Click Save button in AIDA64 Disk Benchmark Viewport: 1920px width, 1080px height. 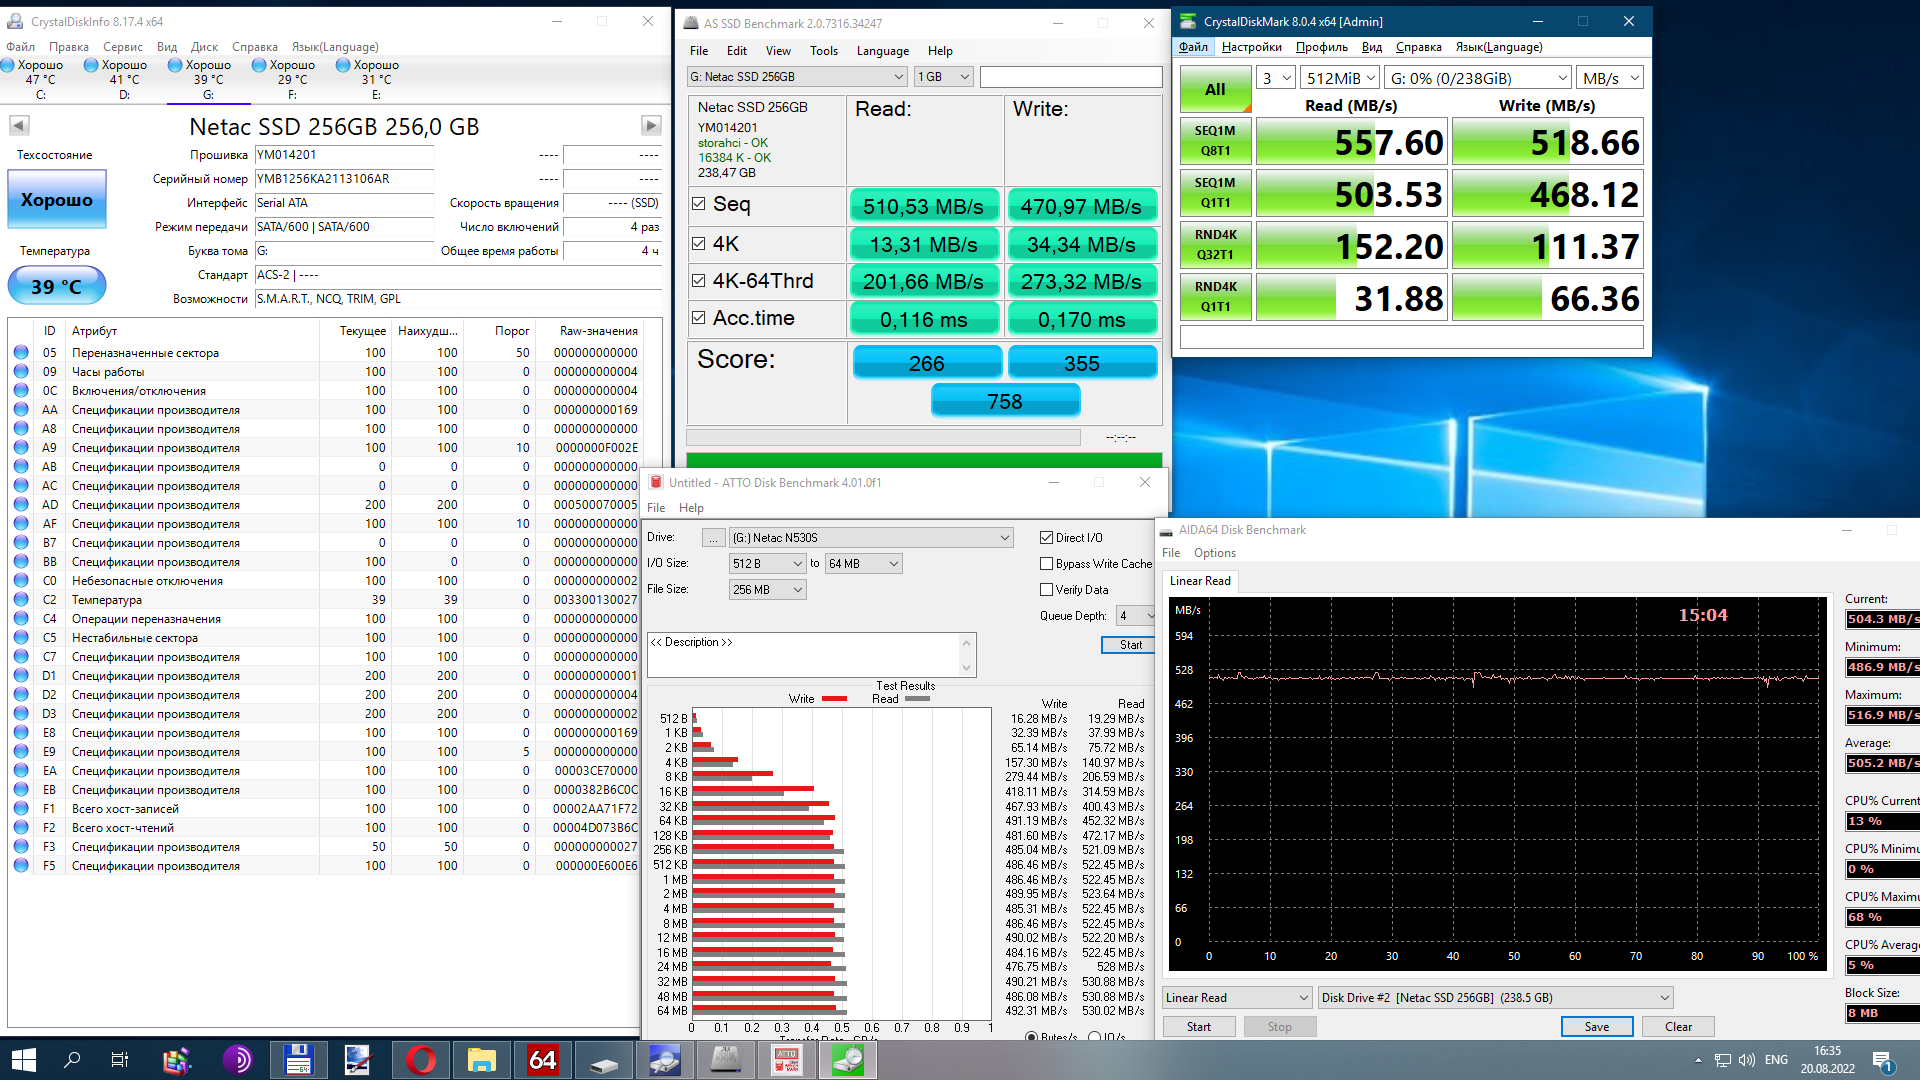(x=1596, y=1027)
